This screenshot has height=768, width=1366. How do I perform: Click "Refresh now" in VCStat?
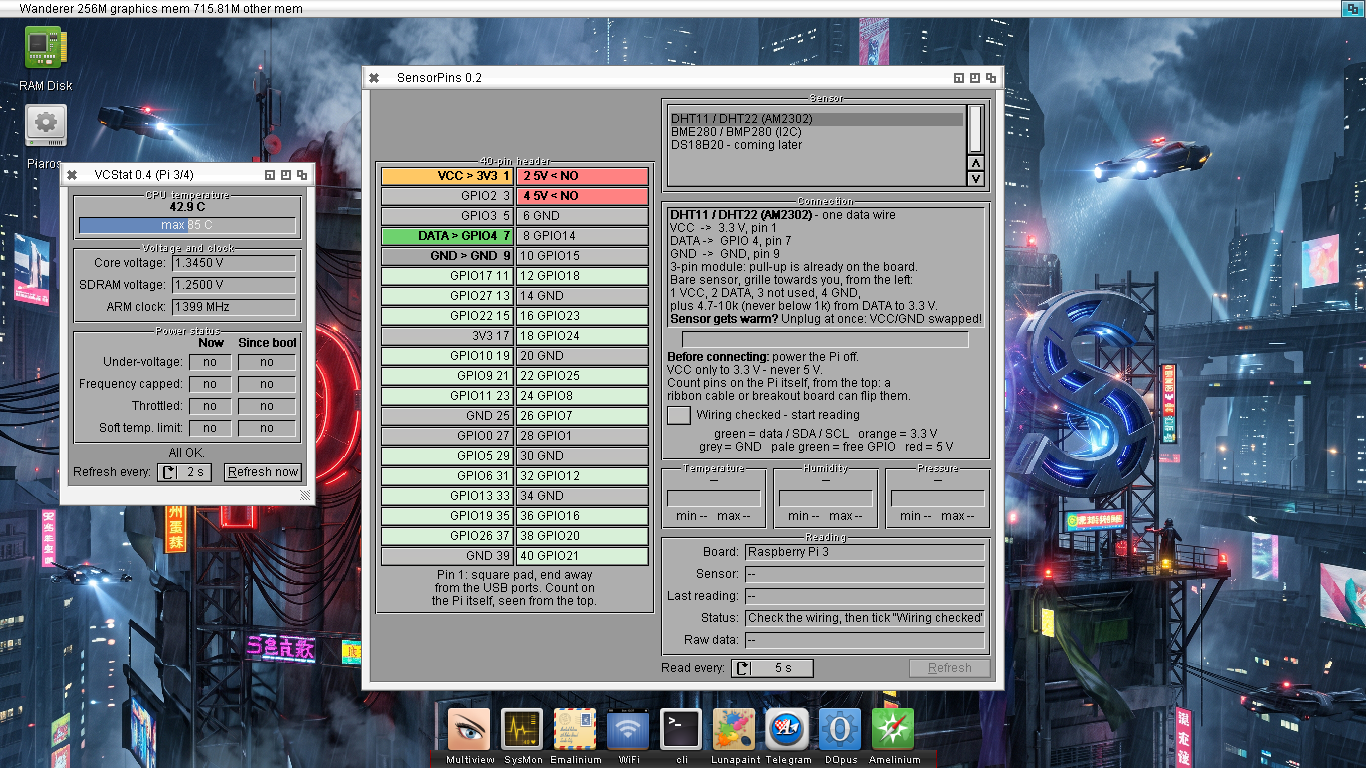tap(262, 472)
